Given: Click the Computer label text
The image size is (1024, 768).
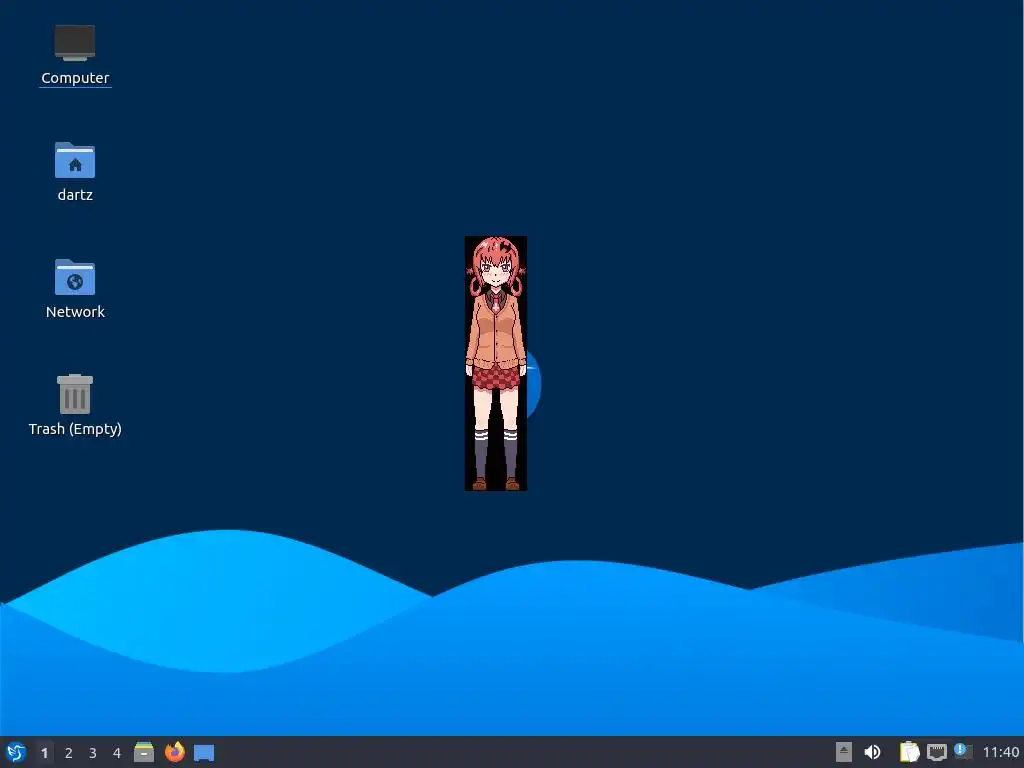Looking at the screenshot, I should tap(75, 78).
